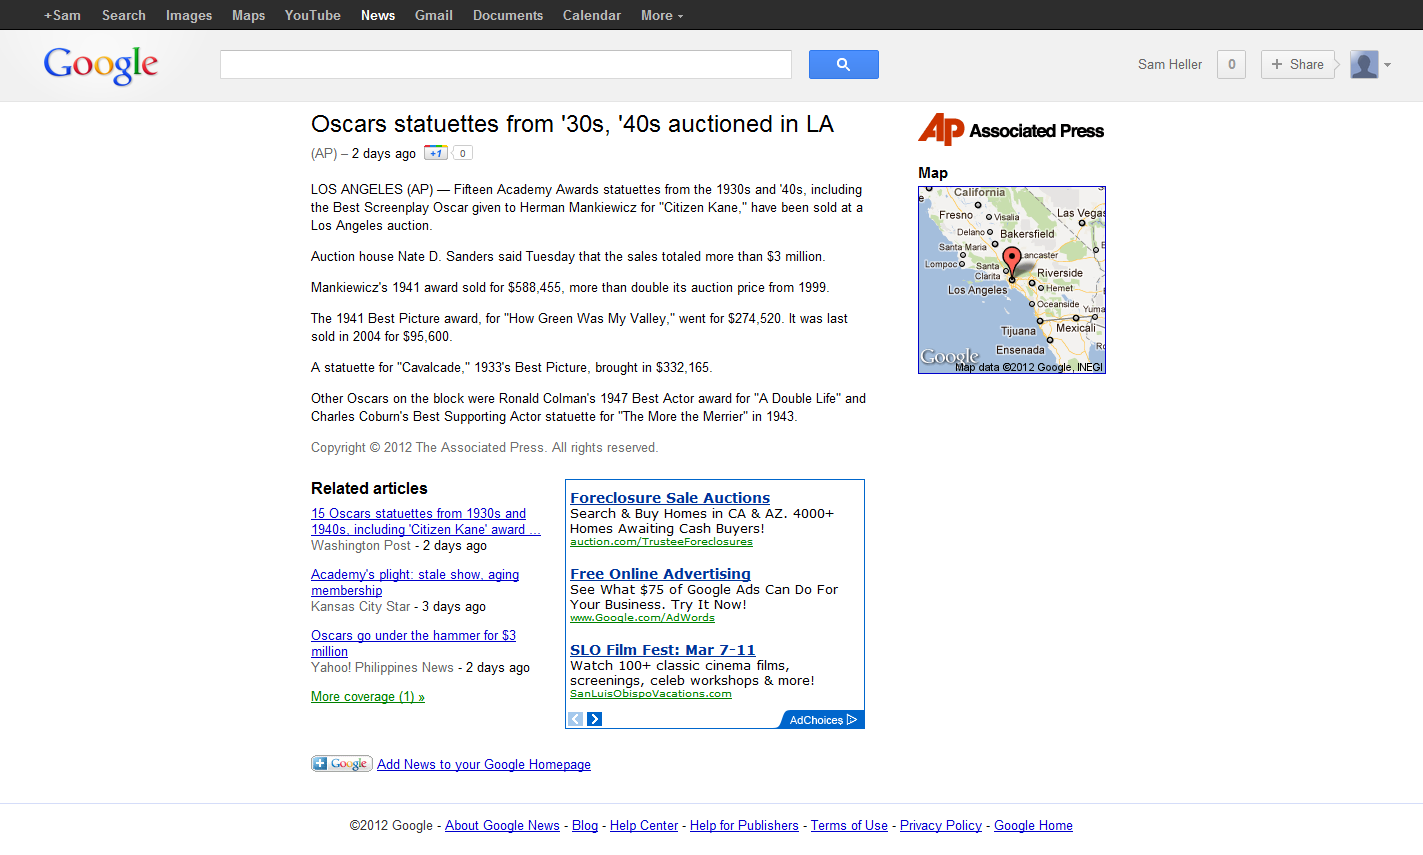Click the +1 button under the headline
Screen dimensions: 1423x855
[x=435, y=153]
